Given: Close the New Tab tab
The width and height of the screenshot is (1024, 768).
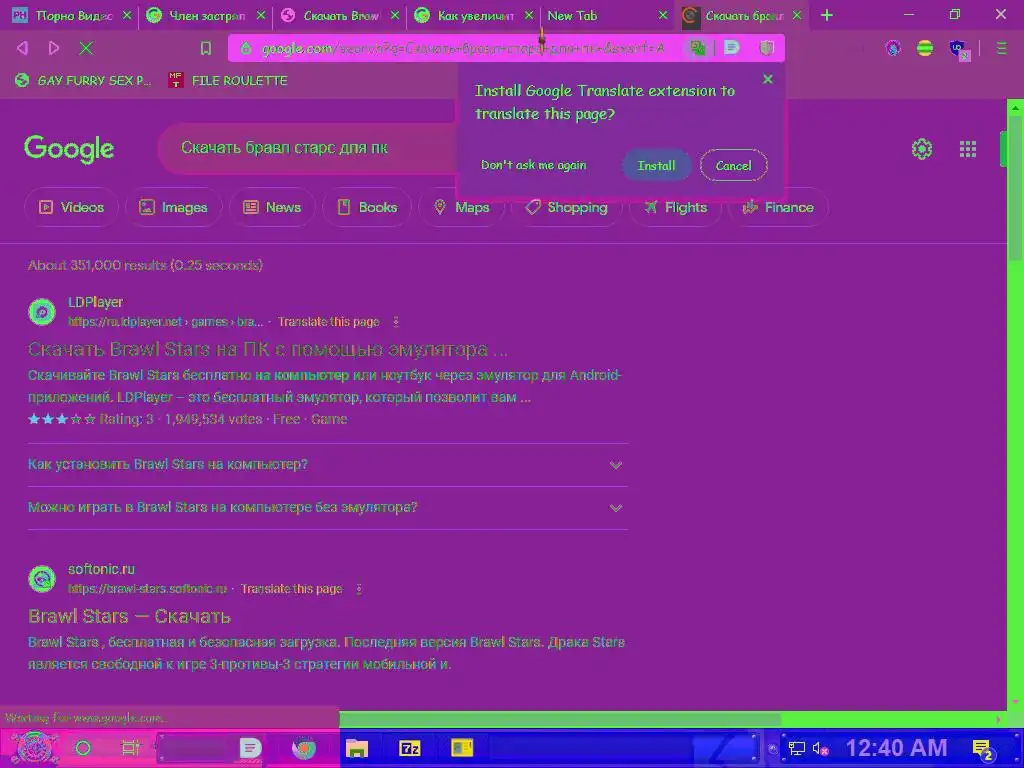Looking at the screenshot, I should [x=663, y=15].
